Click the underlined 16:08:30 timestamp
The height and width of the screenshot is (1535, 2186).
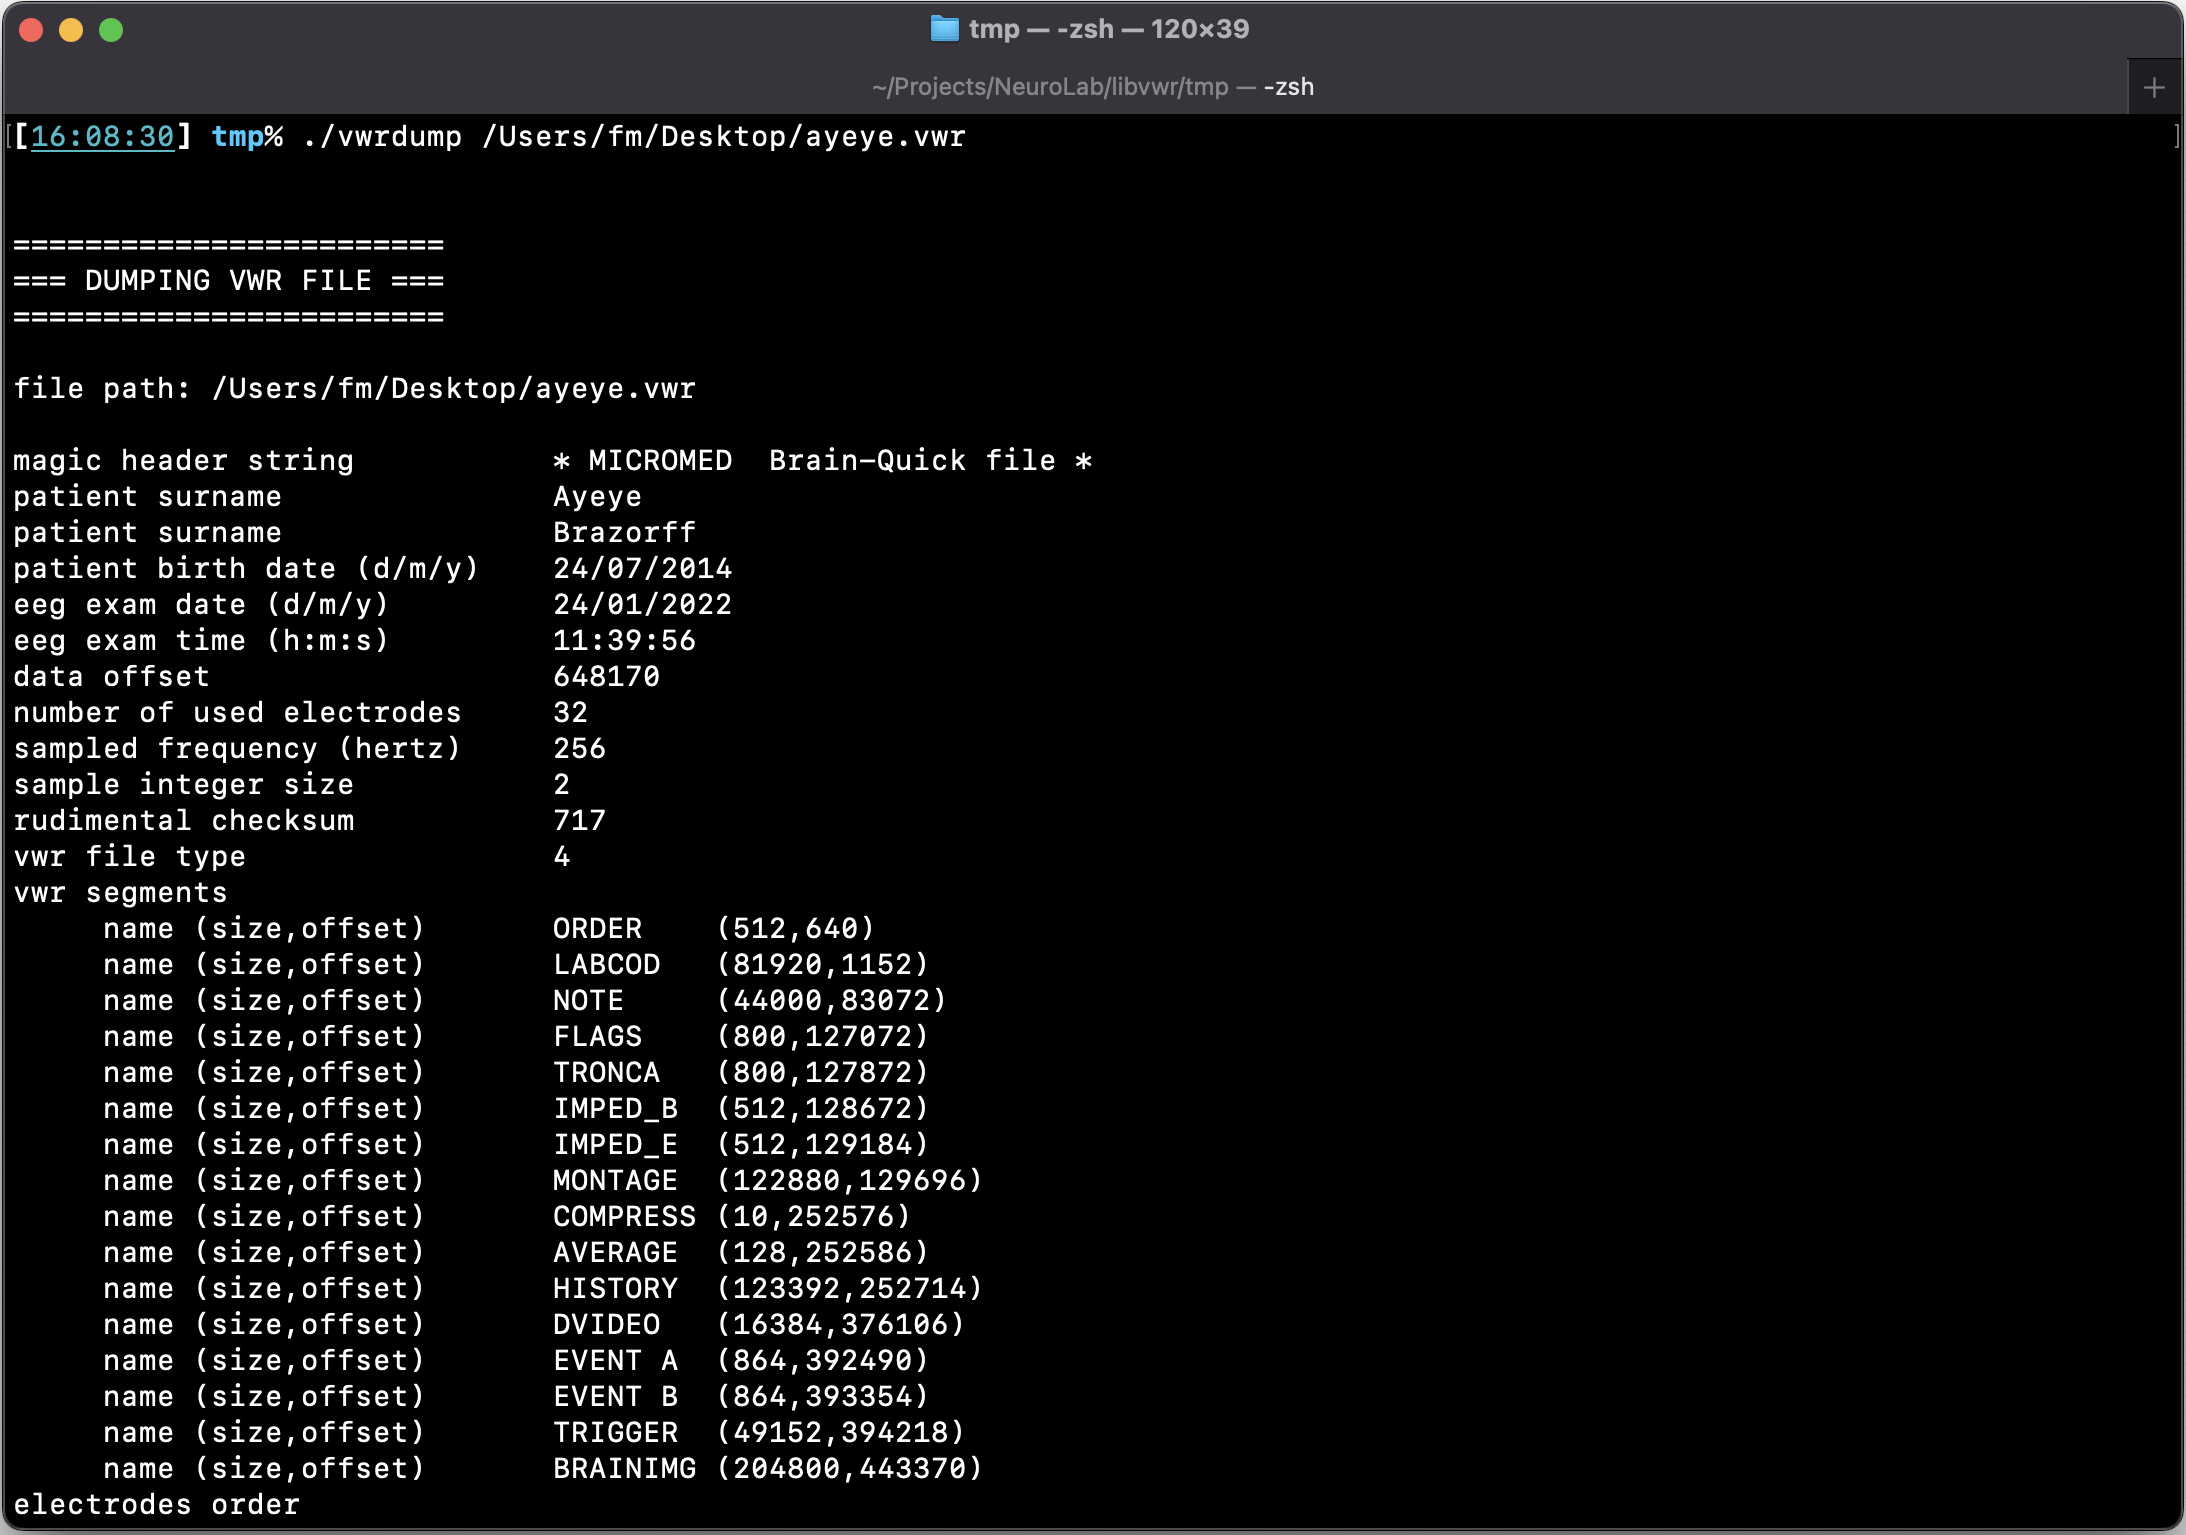click(102, 137)
